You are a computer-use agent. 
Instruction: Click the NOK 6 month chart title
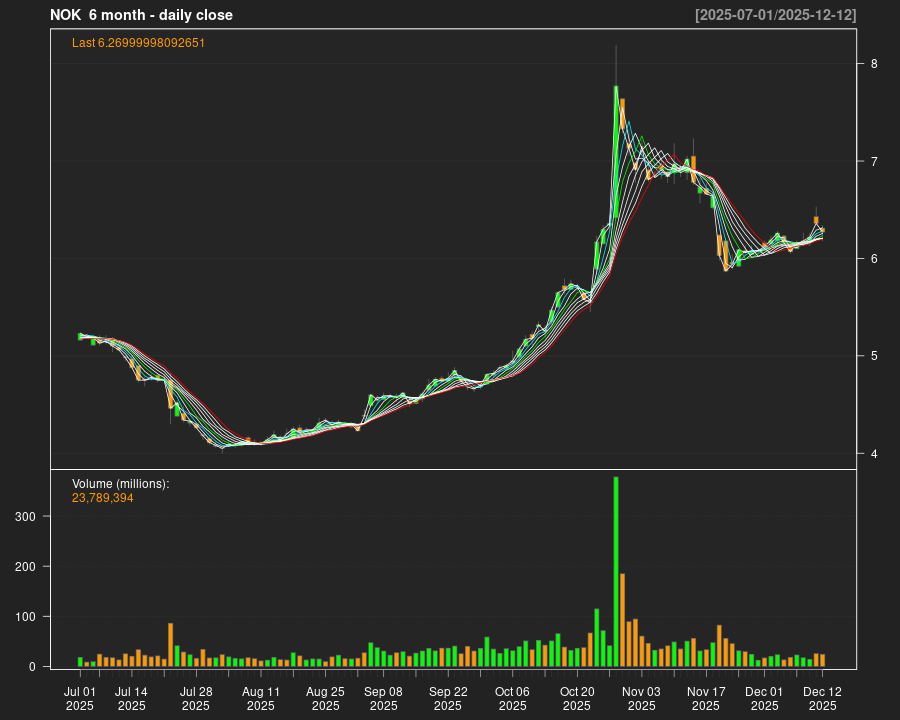pos(141,15)
